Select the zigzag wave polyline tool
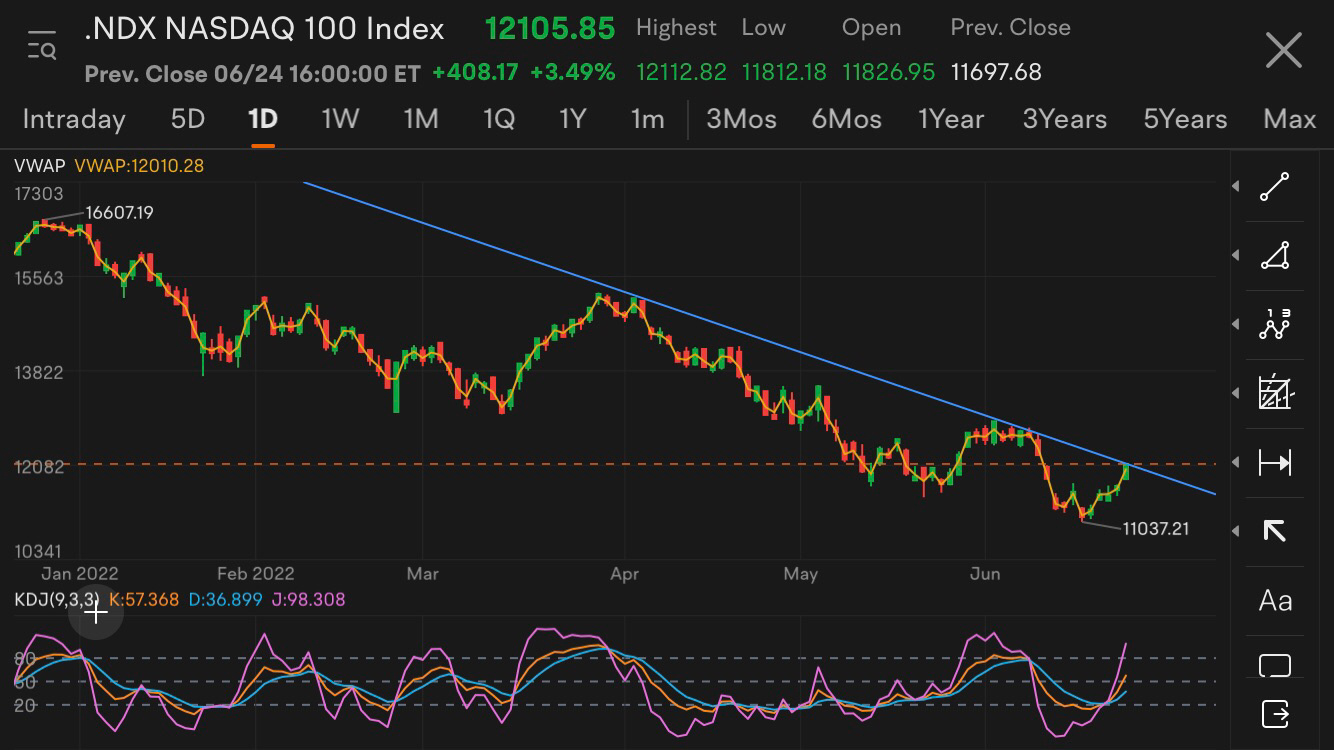This screenshot has height=750, width=1334. tap(1275, 325)
